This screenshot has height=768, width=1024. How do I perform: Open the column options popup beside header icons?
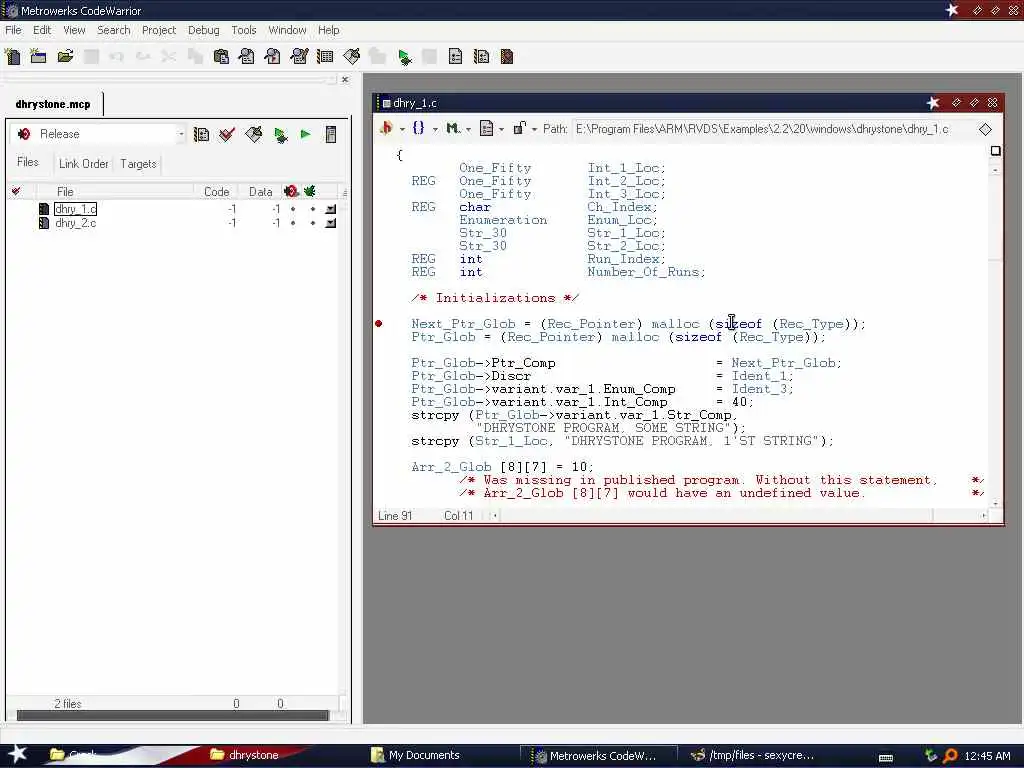(x=344, y=192)
